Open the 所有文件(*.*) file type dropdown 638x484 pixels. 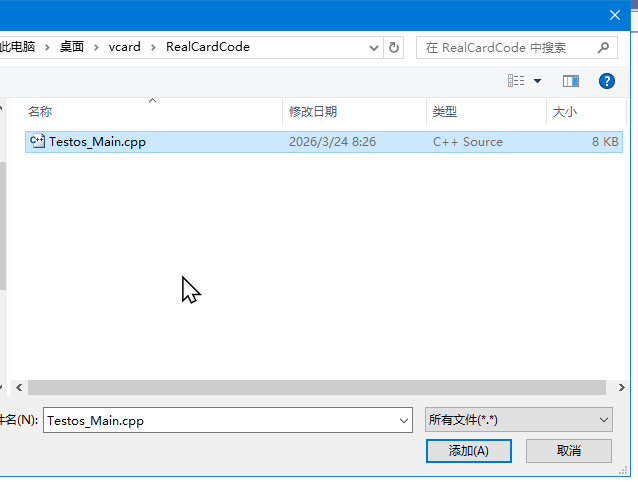(518, 421)
